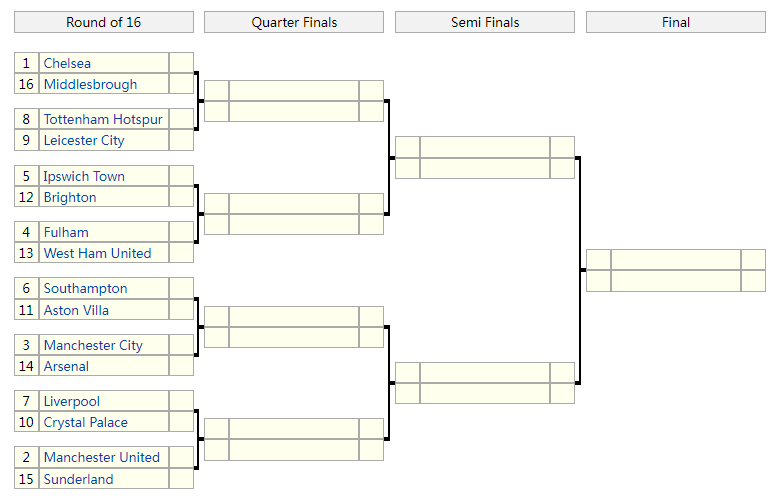Click the score box beside Chelsea
775x502 pixels.
(181, 63)
